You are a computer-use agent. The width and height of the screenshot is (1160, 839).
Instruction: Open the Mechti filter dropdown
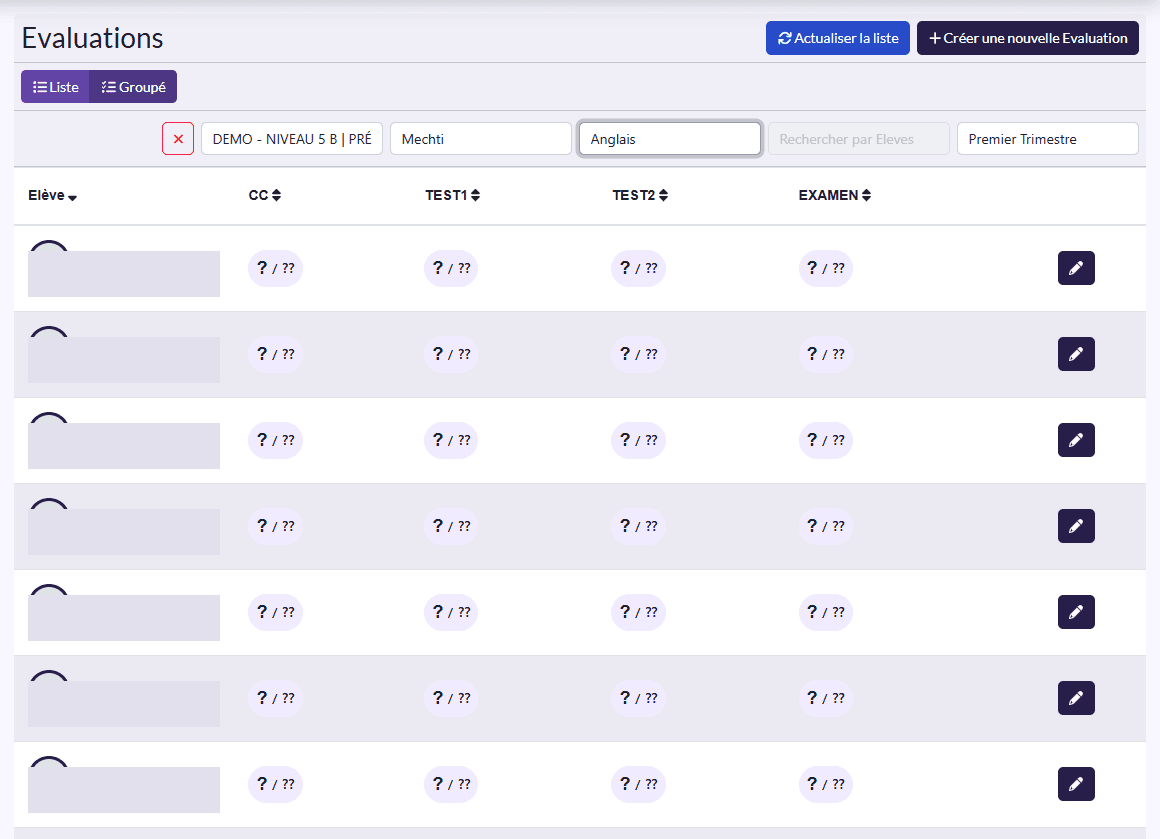click(481, 138)
